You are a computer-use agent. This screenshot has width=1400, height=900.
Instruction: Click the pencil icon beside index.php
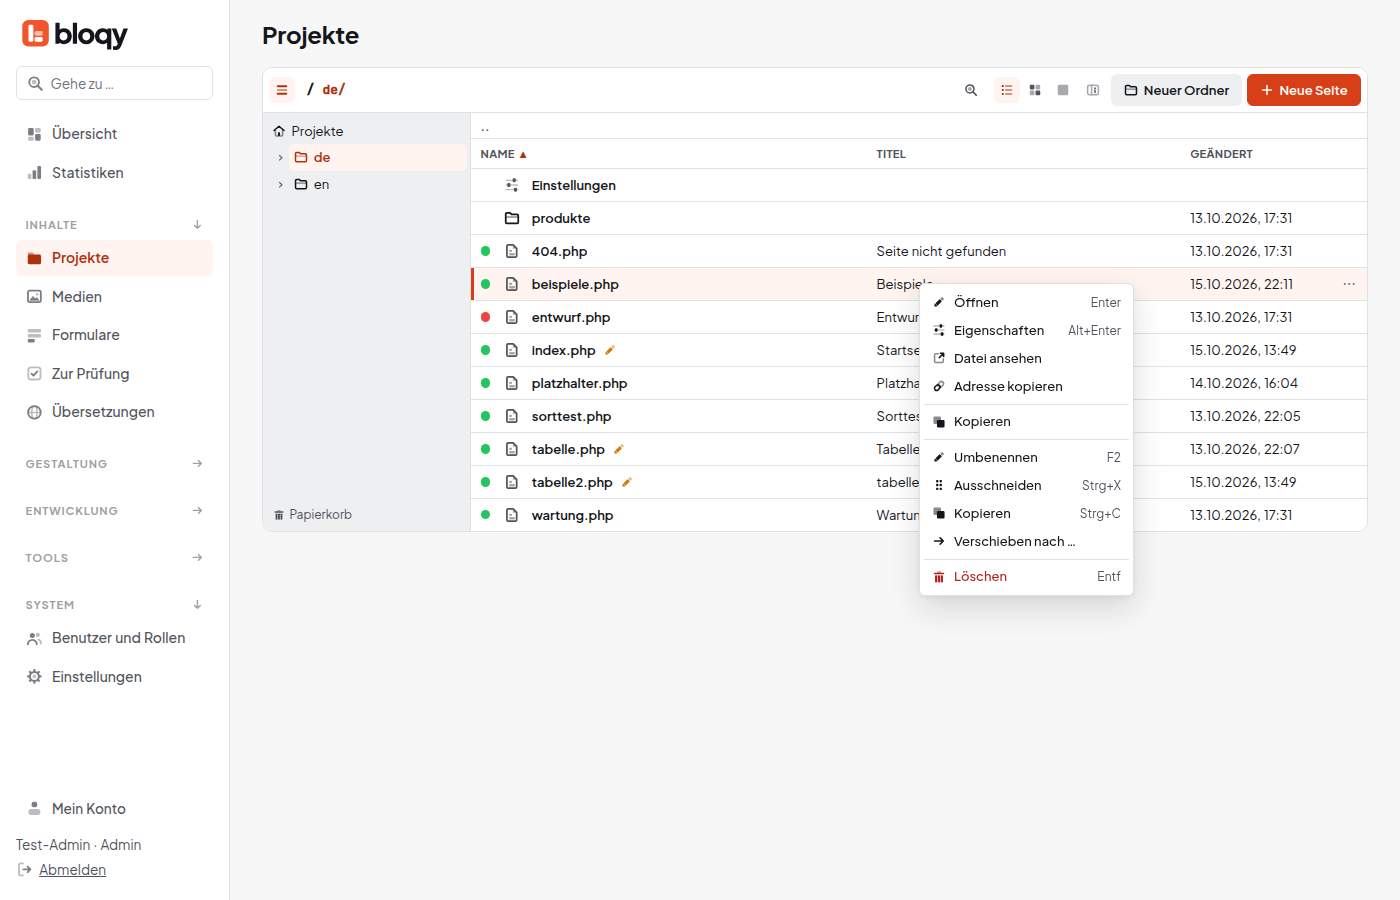(610, 350)
